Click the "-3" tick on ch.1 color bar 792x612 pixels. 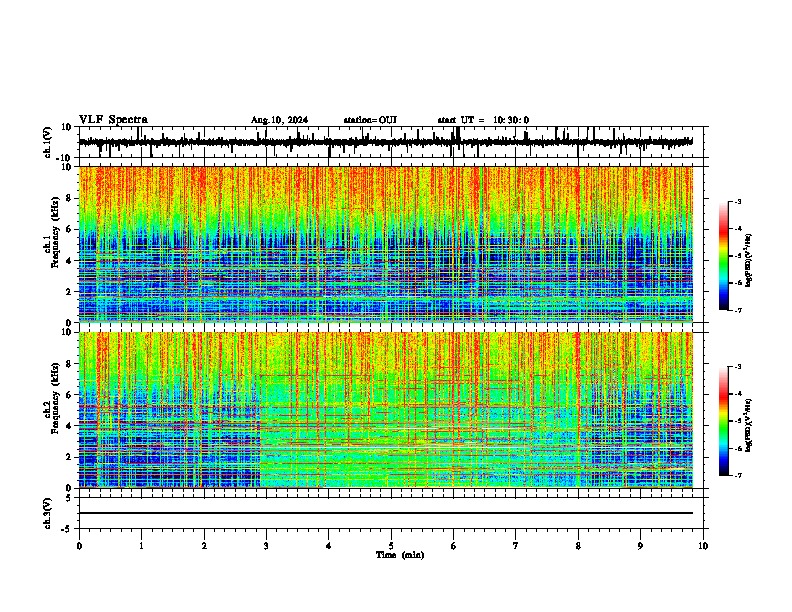[x=738, y=201]
